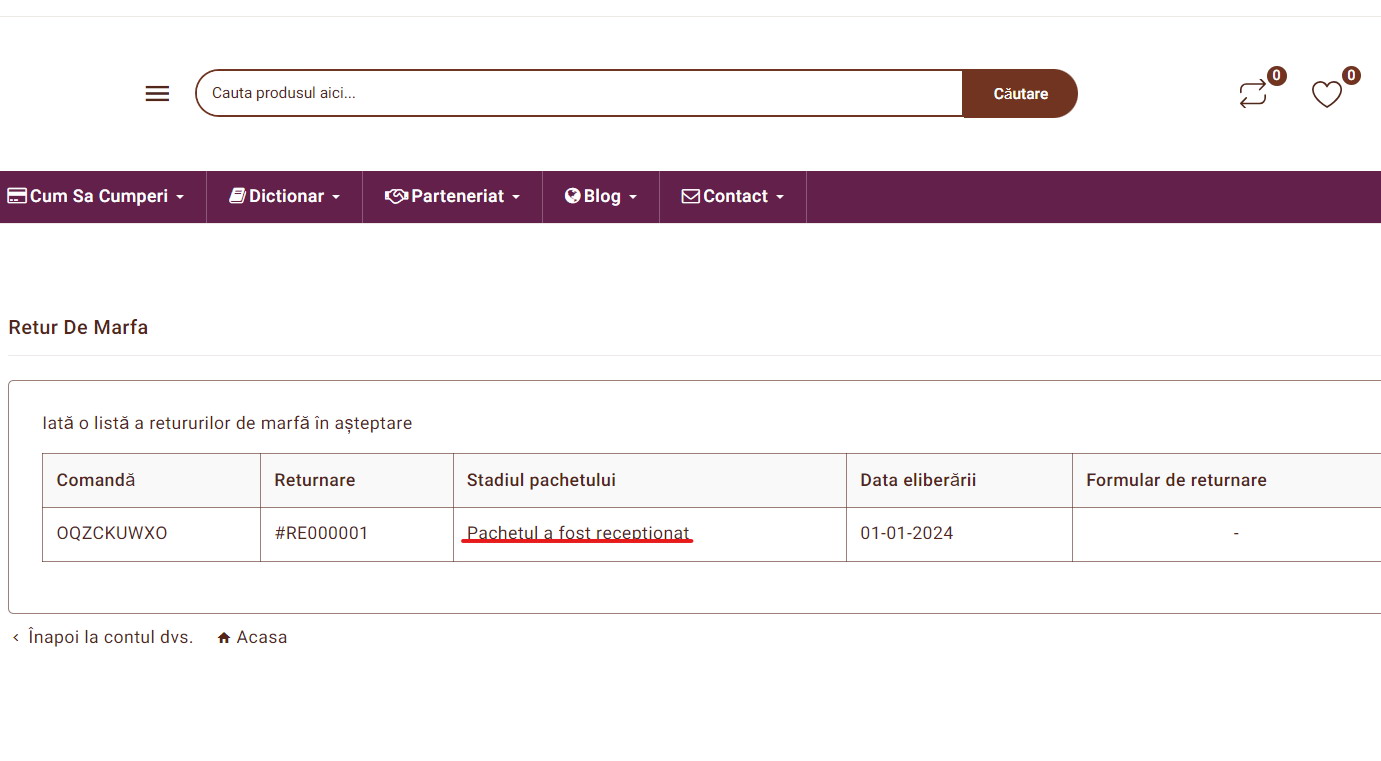The width and height of the screenshot is (1381, 761).
Task: Click the Data eliberării column header
Action: click(x=960, y=481)
